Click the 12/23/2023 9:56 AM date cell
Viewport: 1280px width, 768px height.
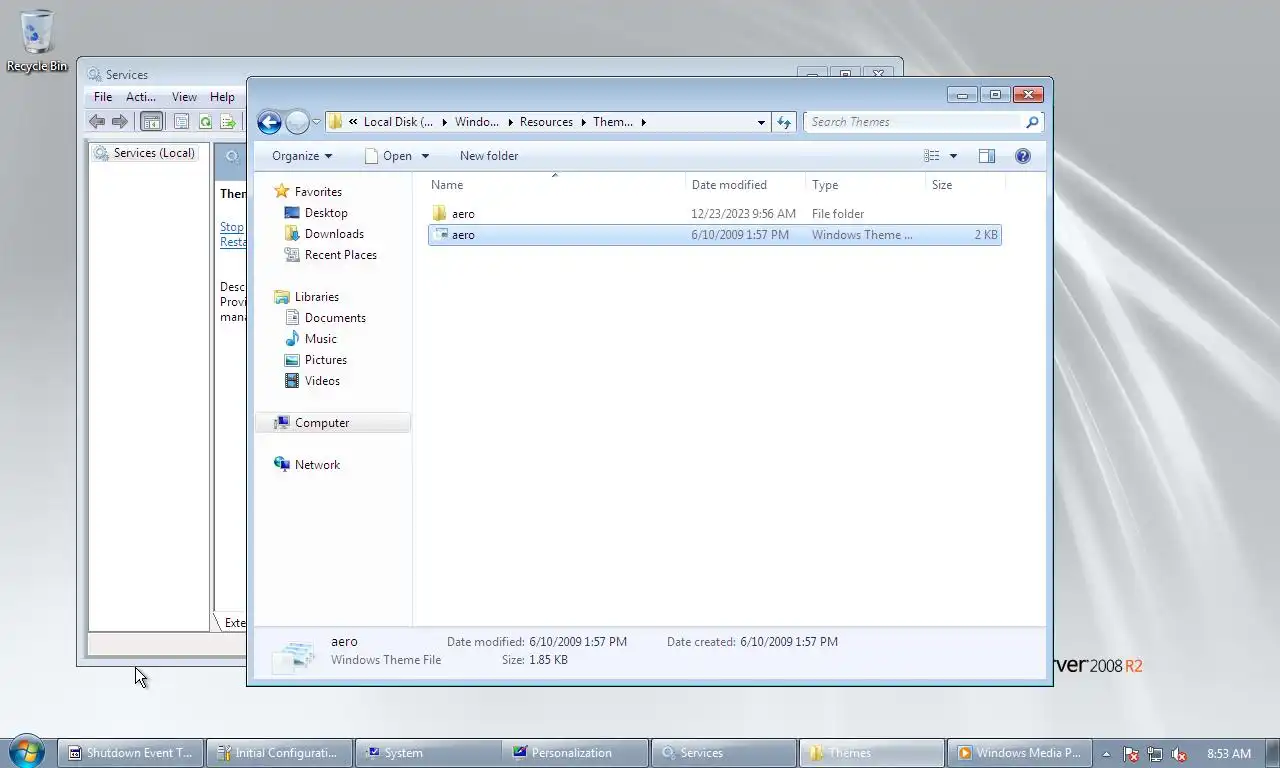click(744, 214)
